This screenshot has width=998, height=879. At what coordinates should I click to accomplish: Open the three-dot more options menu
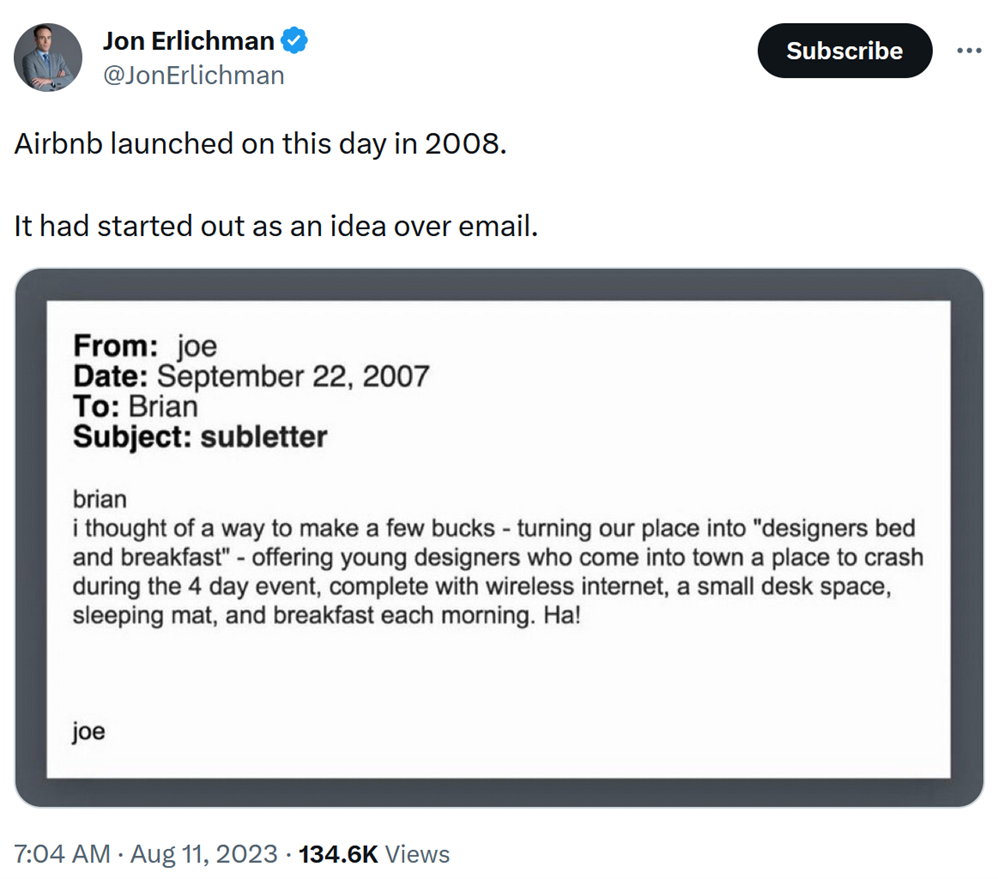tap(968, 51)
